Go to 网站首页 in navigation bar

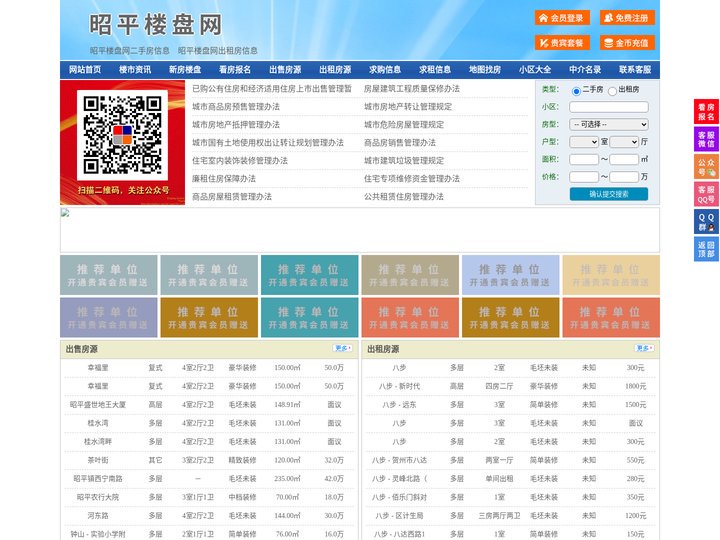pyautogui.click(x=85, y=70)
